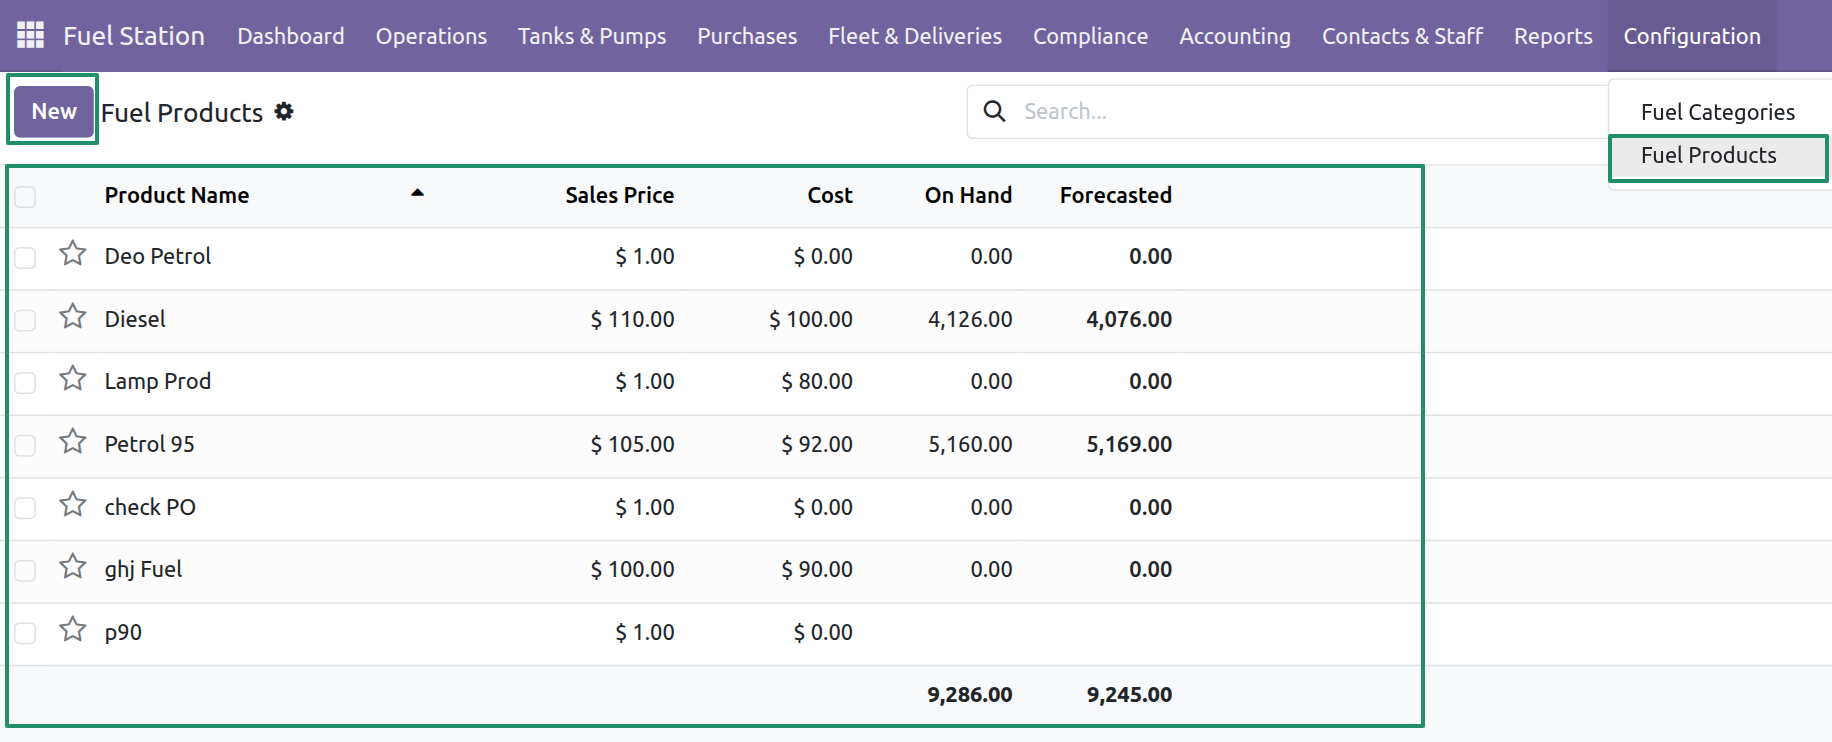The width and height of the screenshot is (1832, 742).
Task: Sort by the Sales Price column
Action: 619,195
